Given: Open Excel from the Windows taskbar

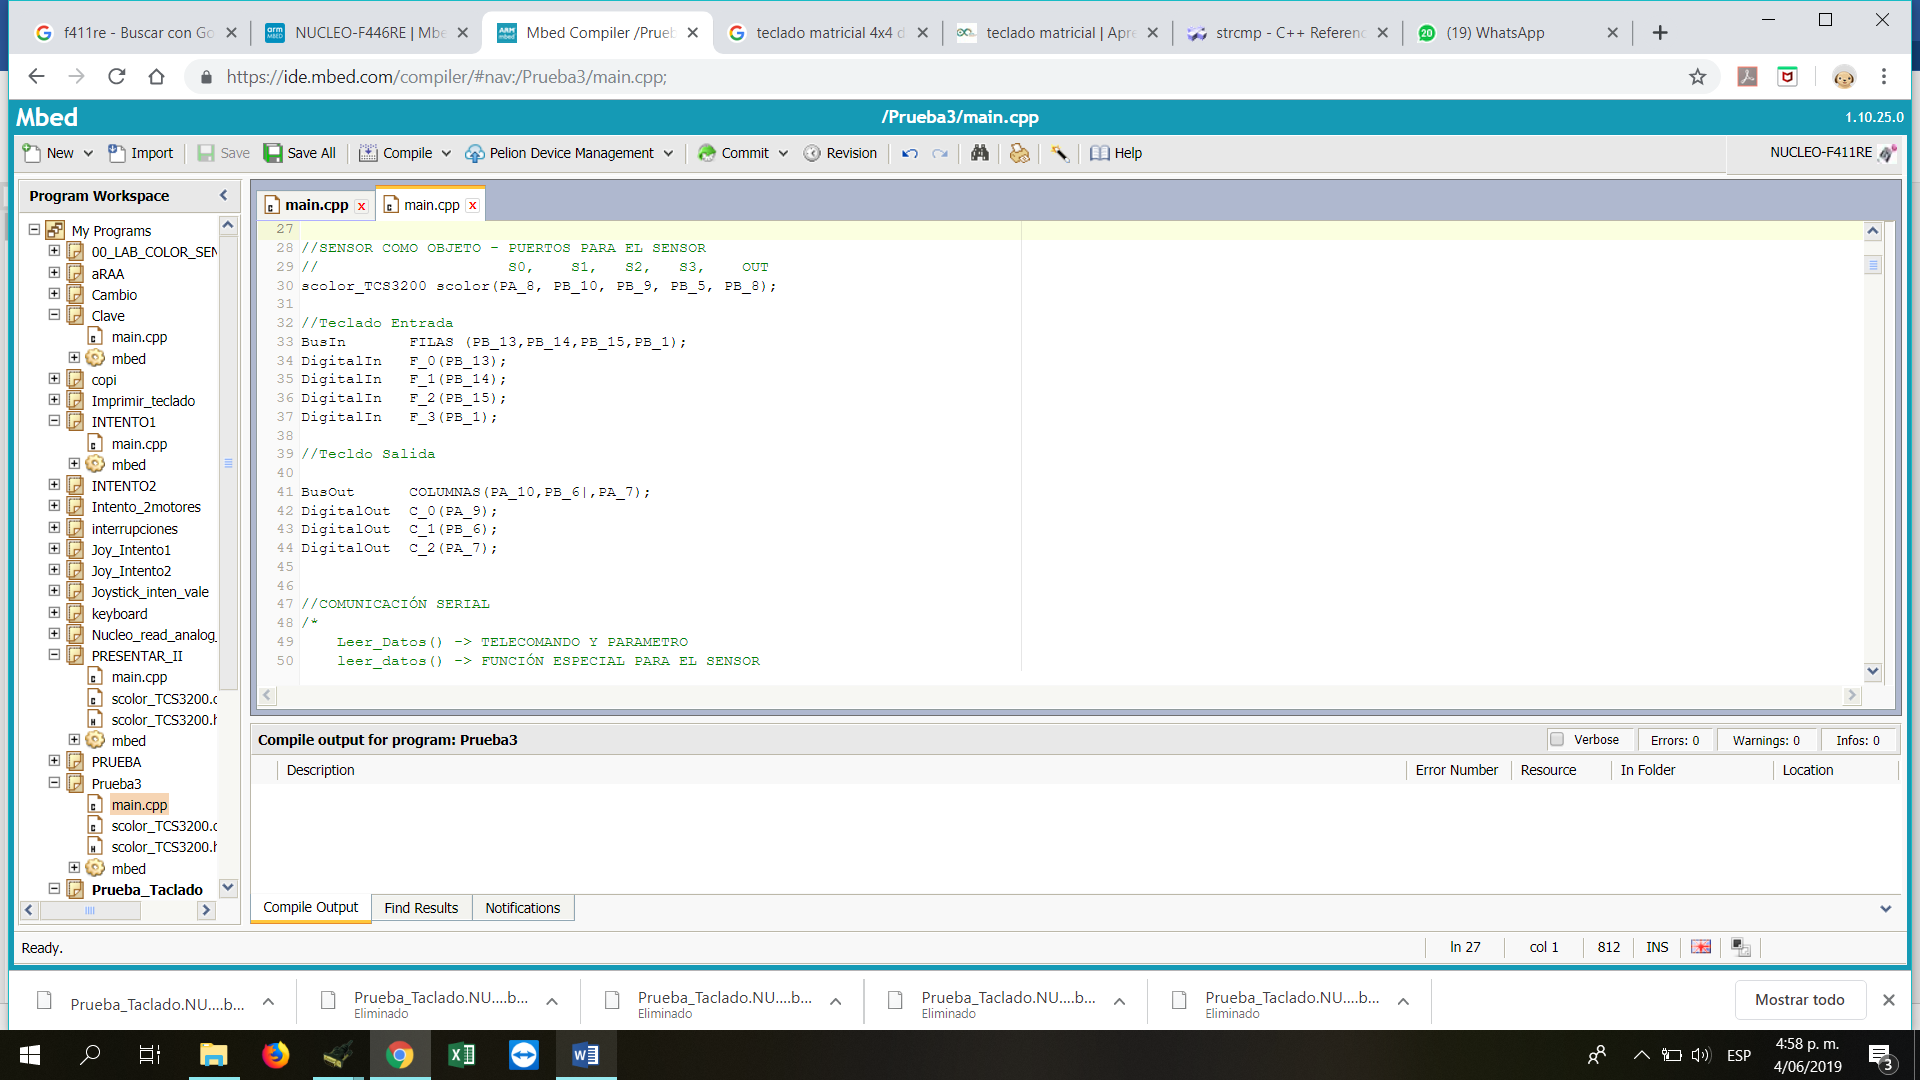Looking at the screenshot, I should tap(461, 1055).
